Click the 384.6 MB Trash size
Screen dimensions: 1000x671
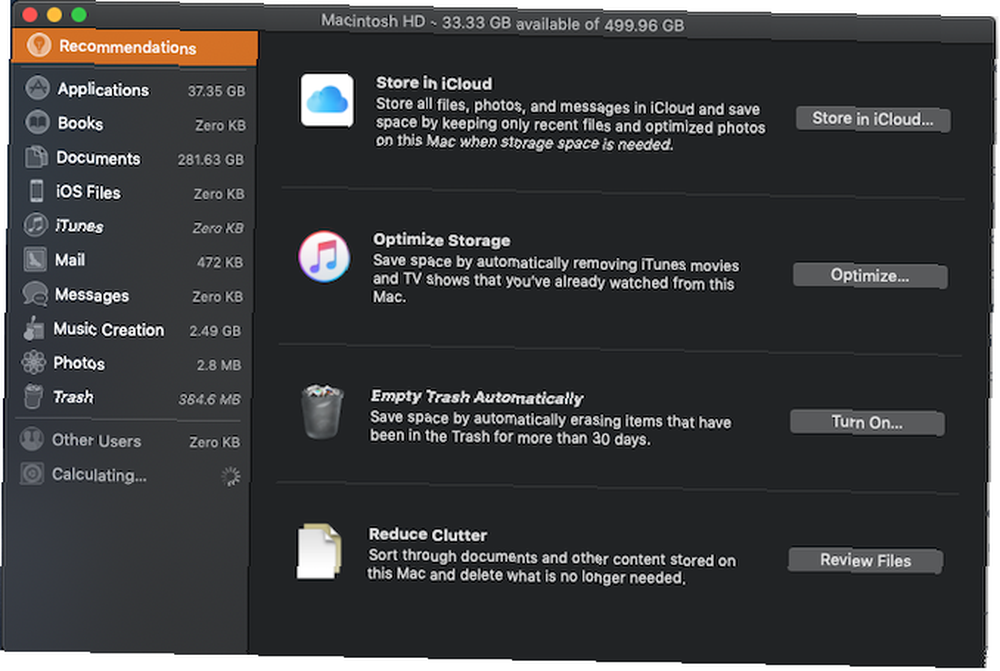click(209, 399)
